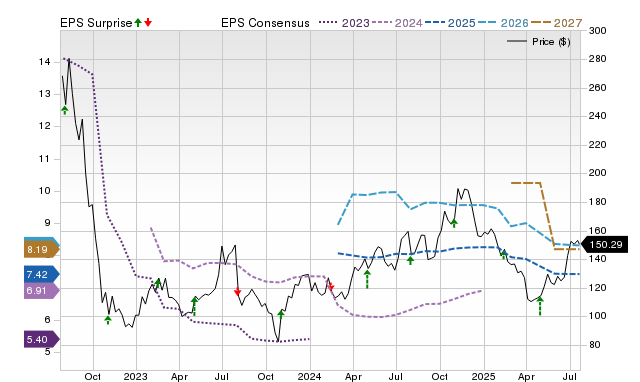Click the brown 8.19 EPS value tag
Image resolution: width=640 pixels, height=382 pixels.
tap(42, 249)
